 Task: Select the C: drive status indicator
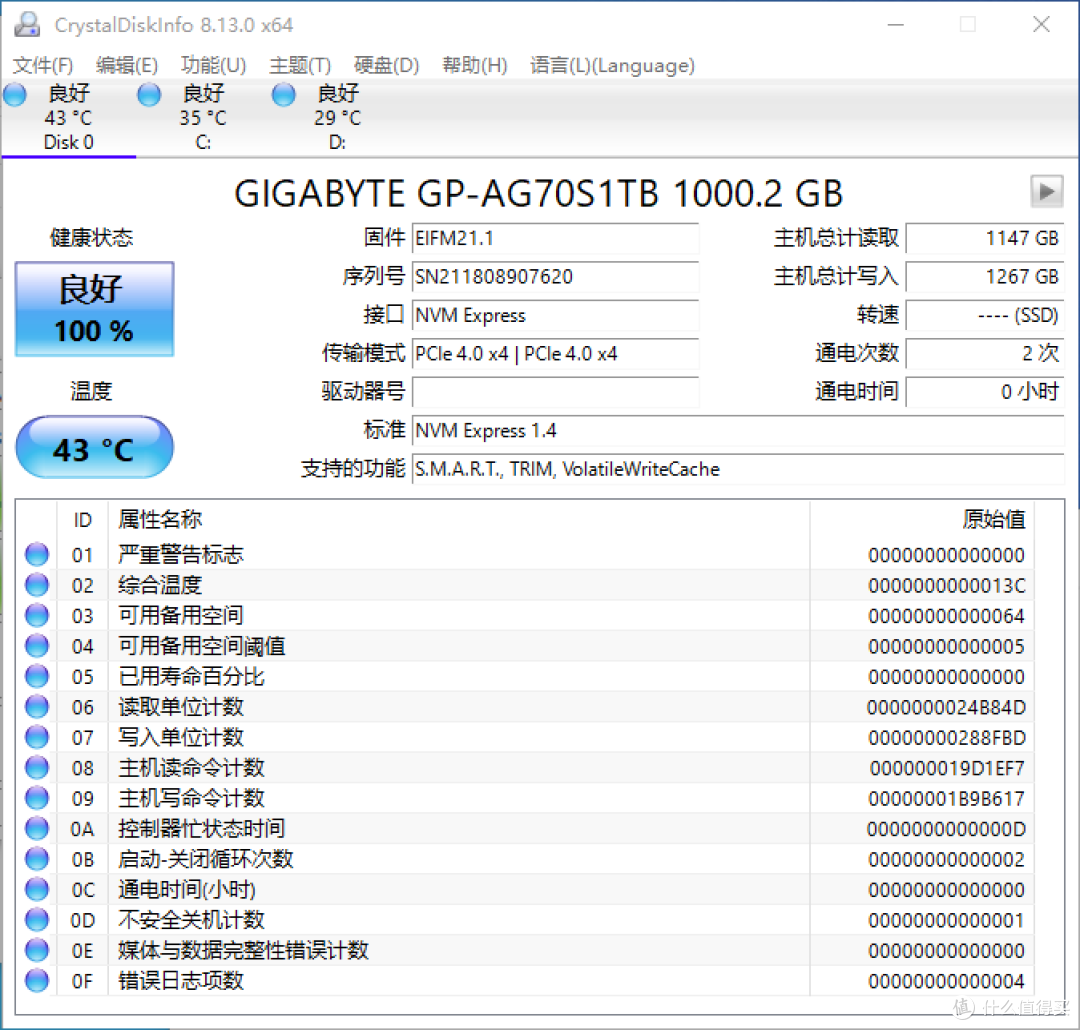(x=148, y=94)
